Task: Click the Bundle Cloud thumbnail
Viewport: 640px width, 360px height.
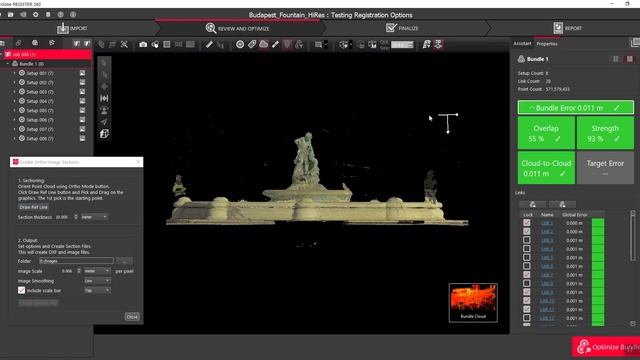Action: coord(473,302)
